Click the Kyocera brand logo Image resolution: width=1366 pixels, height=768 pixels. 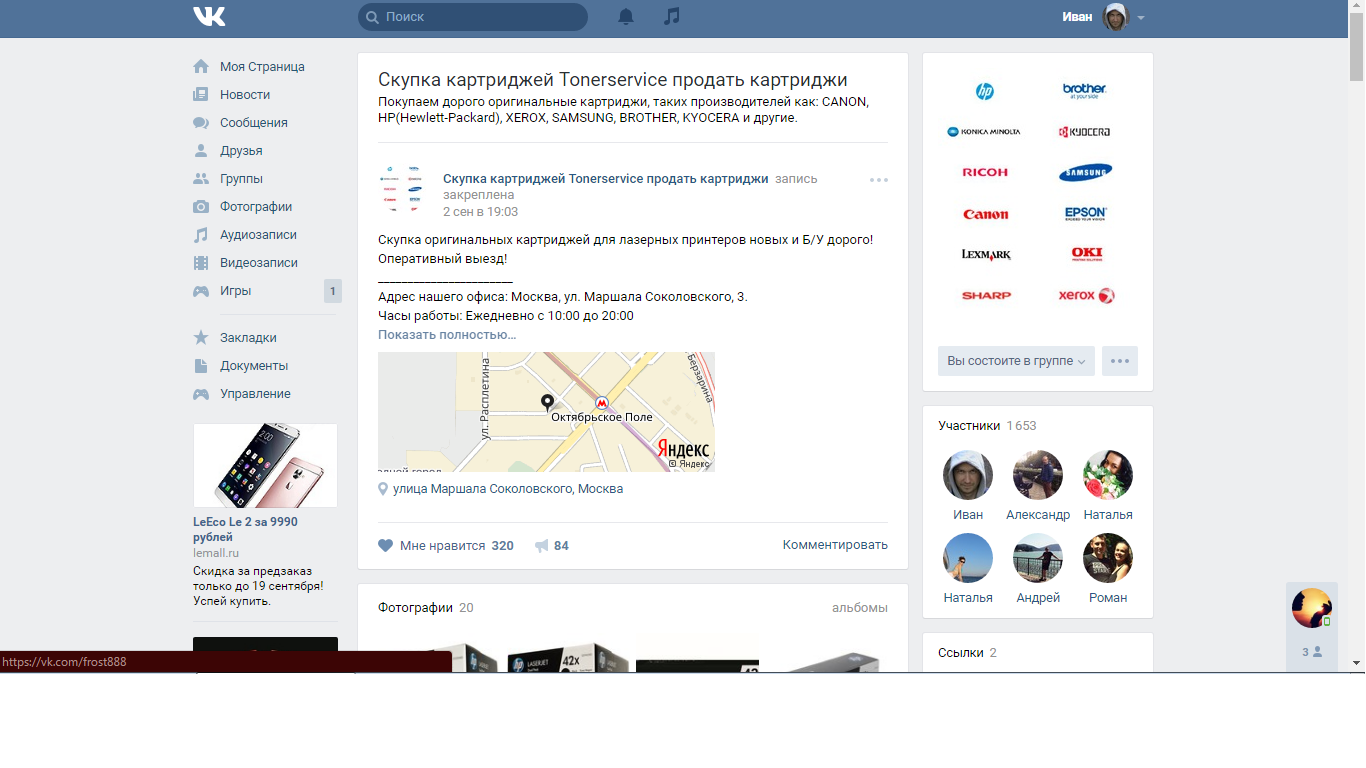click(1085, 132)
